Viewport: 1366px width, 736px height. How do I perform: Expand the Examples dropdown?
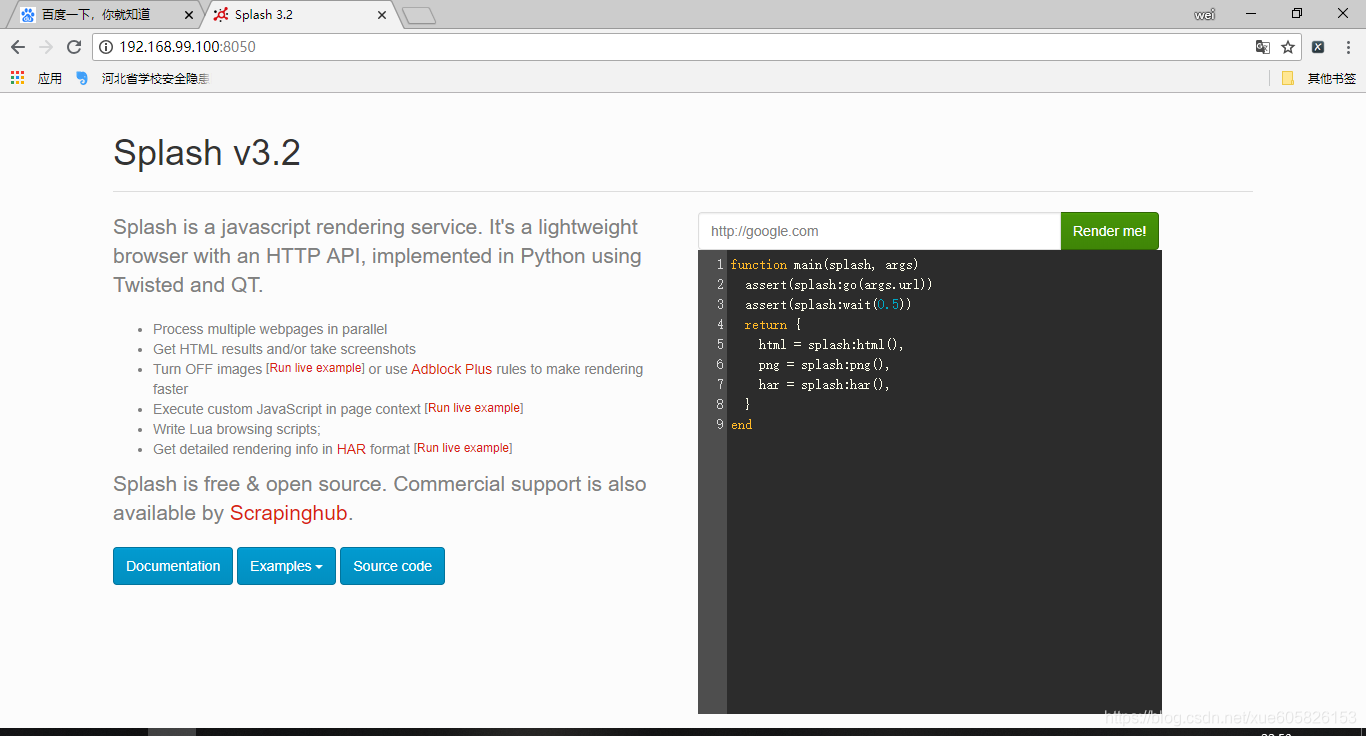pos(286,566)
